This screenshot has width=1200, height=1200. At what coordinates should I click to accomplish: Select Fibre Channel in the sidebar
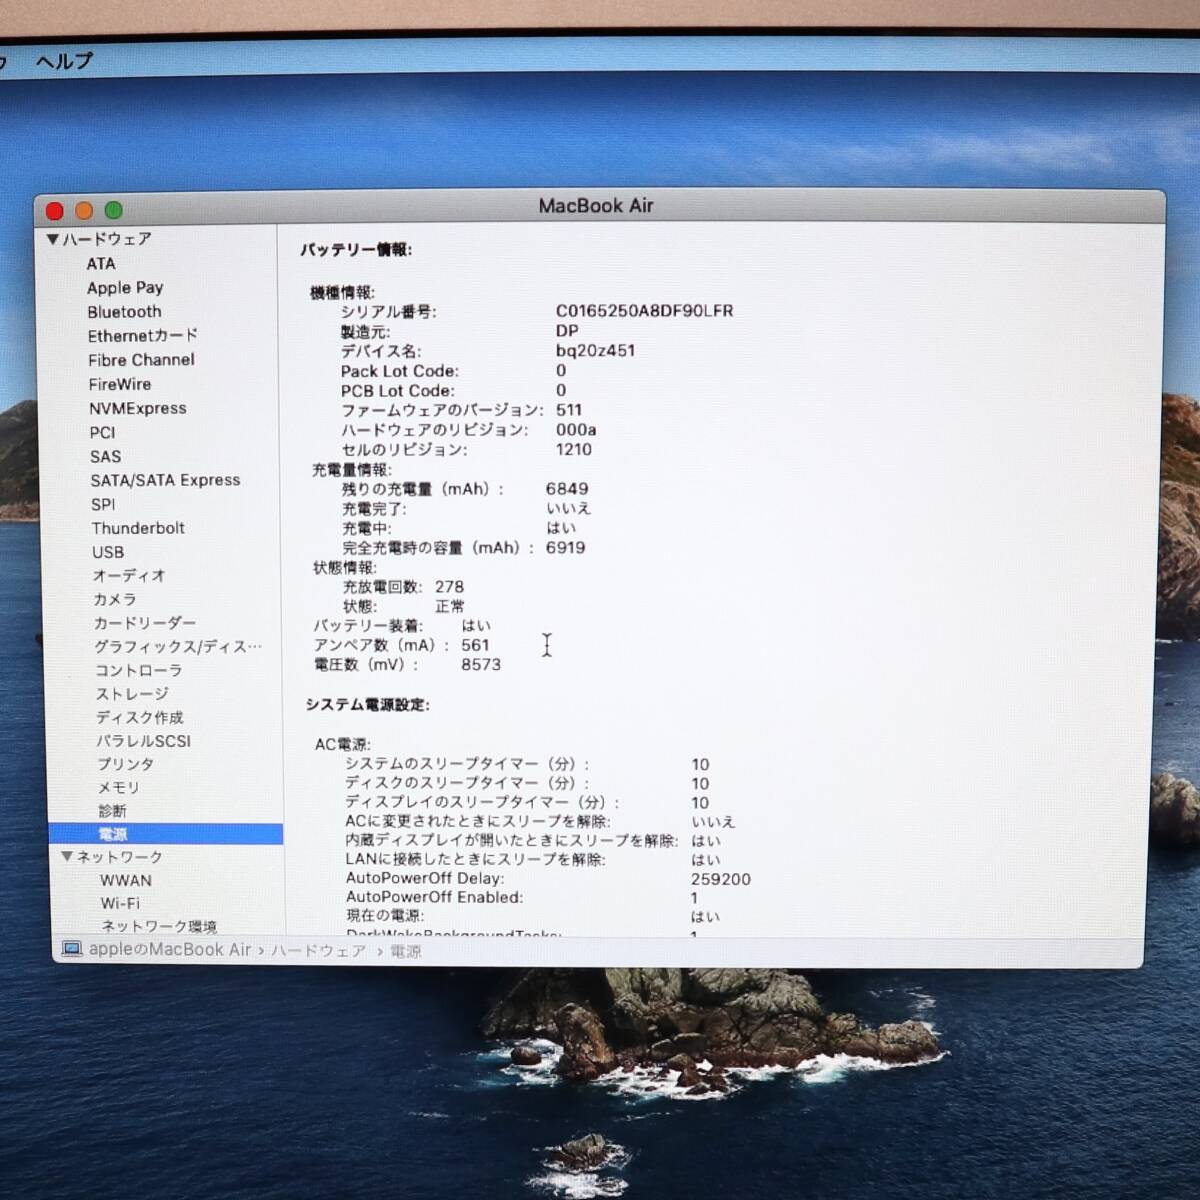(141, 360)
